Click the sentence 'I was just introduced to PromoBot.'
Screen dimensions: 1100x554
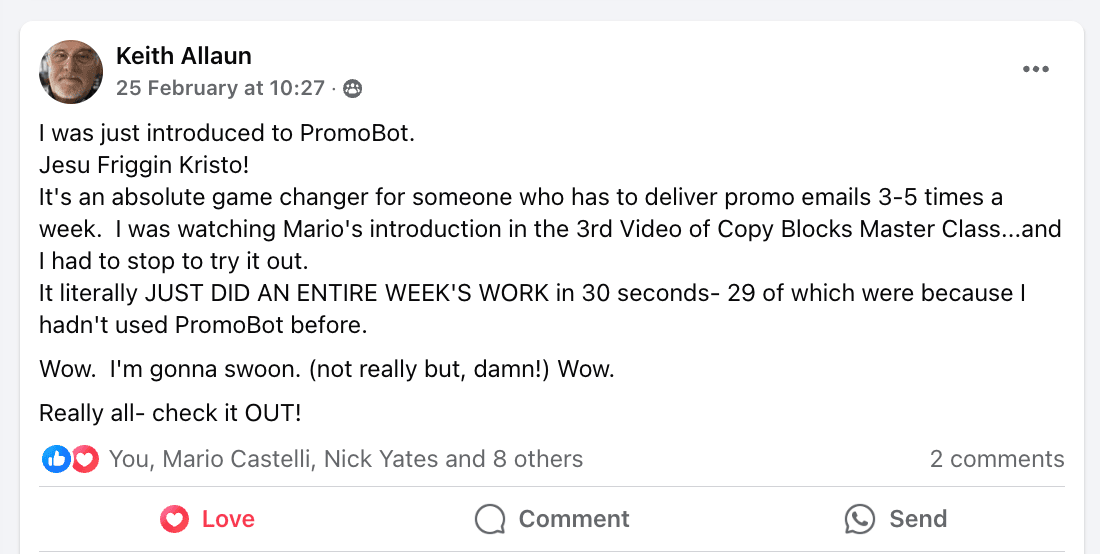[x=226, y=133]
